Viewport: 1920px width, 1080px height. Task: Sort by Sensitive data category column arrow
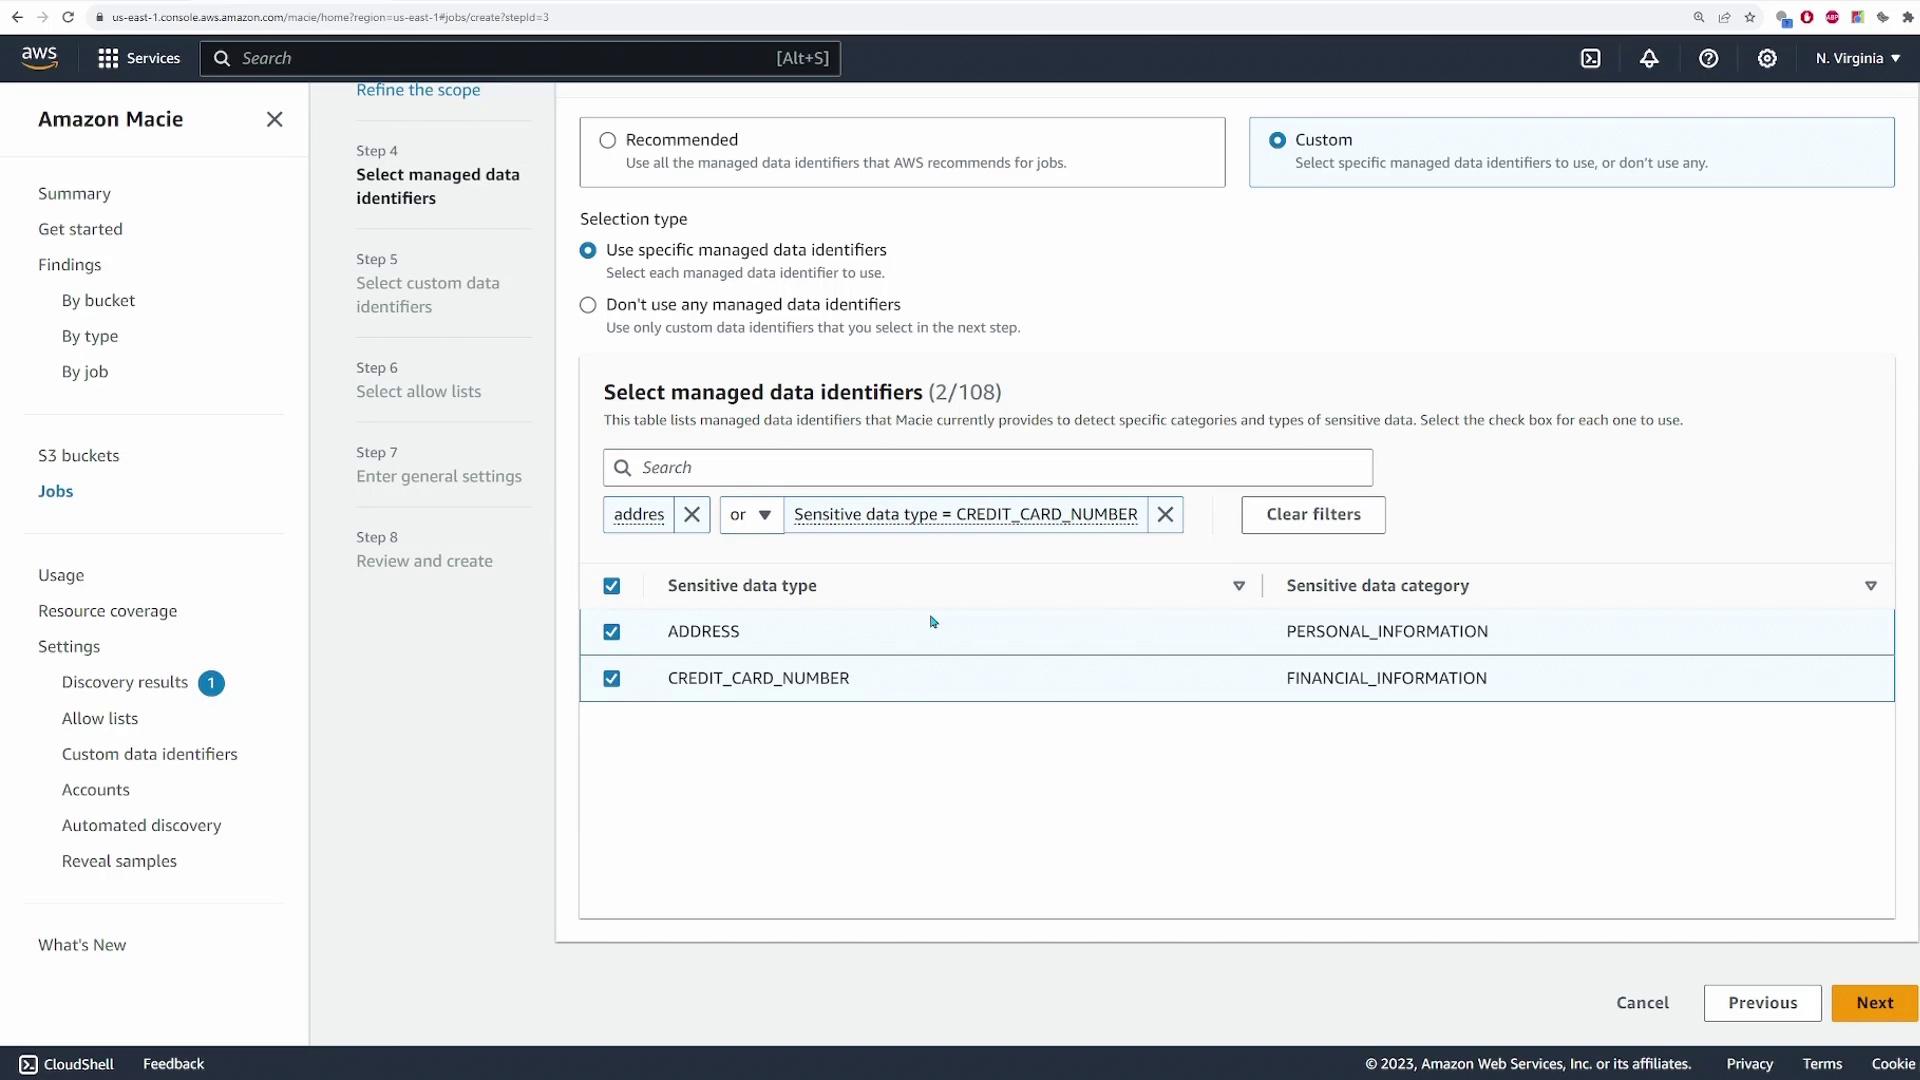(x=1871, y=586)
